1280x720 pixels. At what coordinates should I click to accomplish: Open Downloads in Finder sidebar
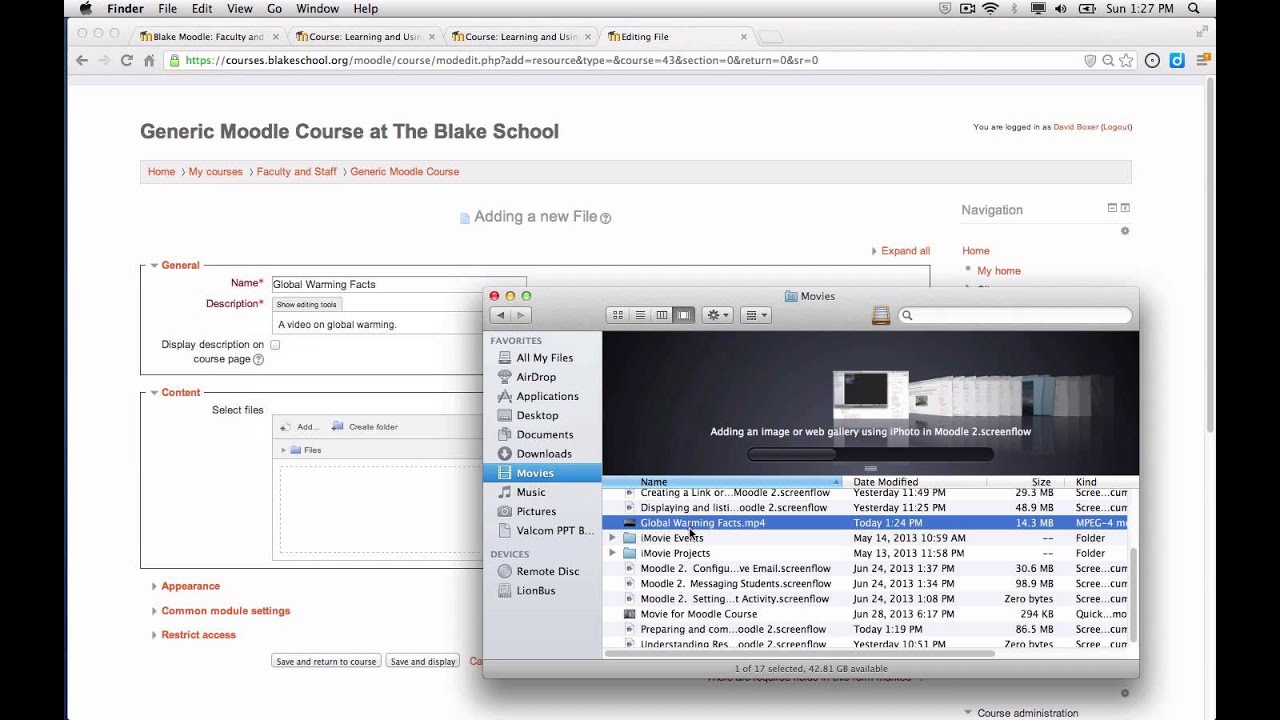[544, 454]
